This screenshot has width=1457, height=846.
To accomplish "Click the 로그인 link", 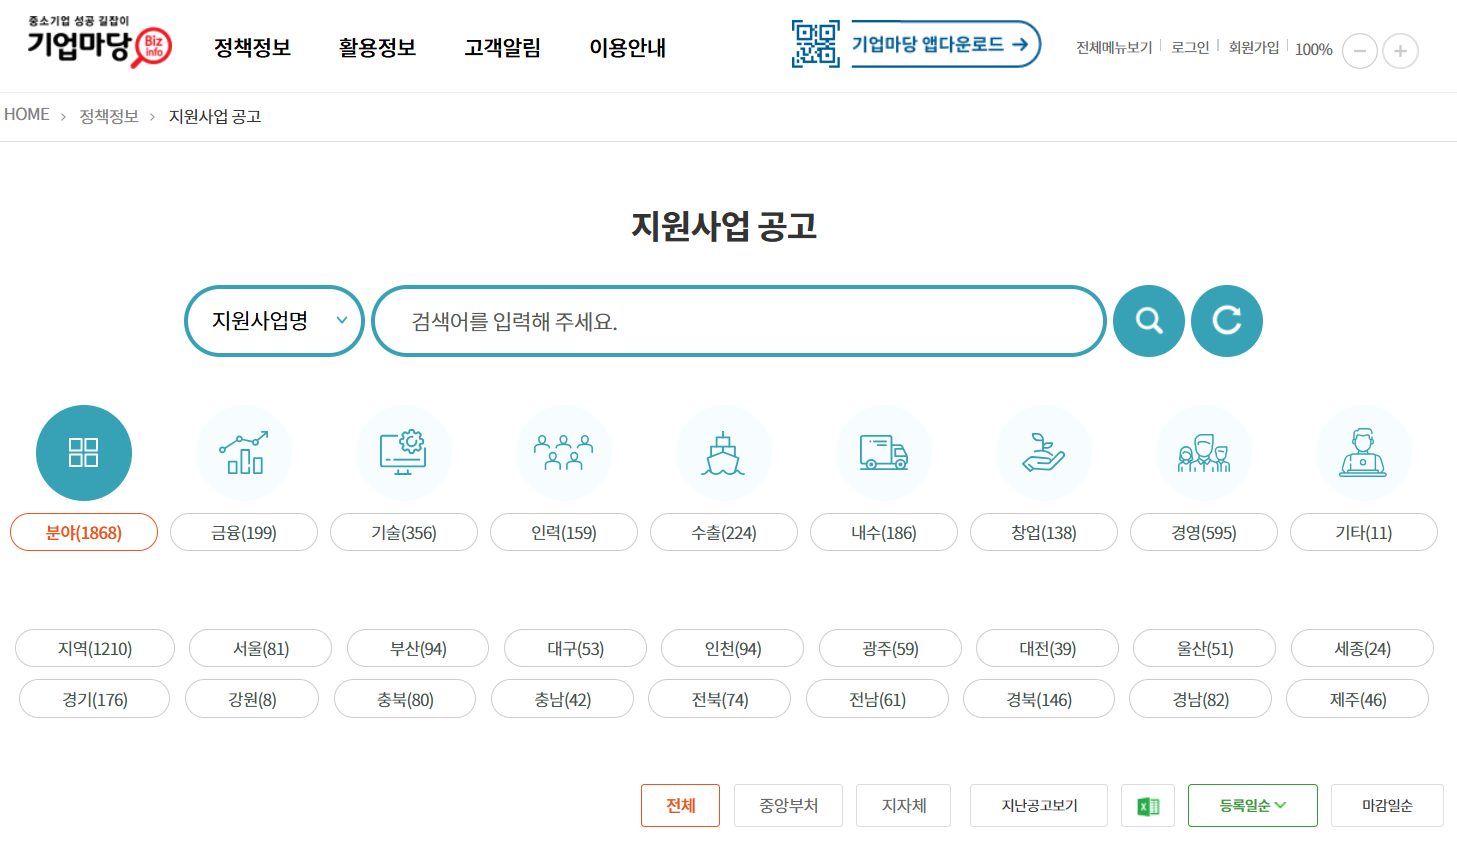I will tap(1190, 47).
